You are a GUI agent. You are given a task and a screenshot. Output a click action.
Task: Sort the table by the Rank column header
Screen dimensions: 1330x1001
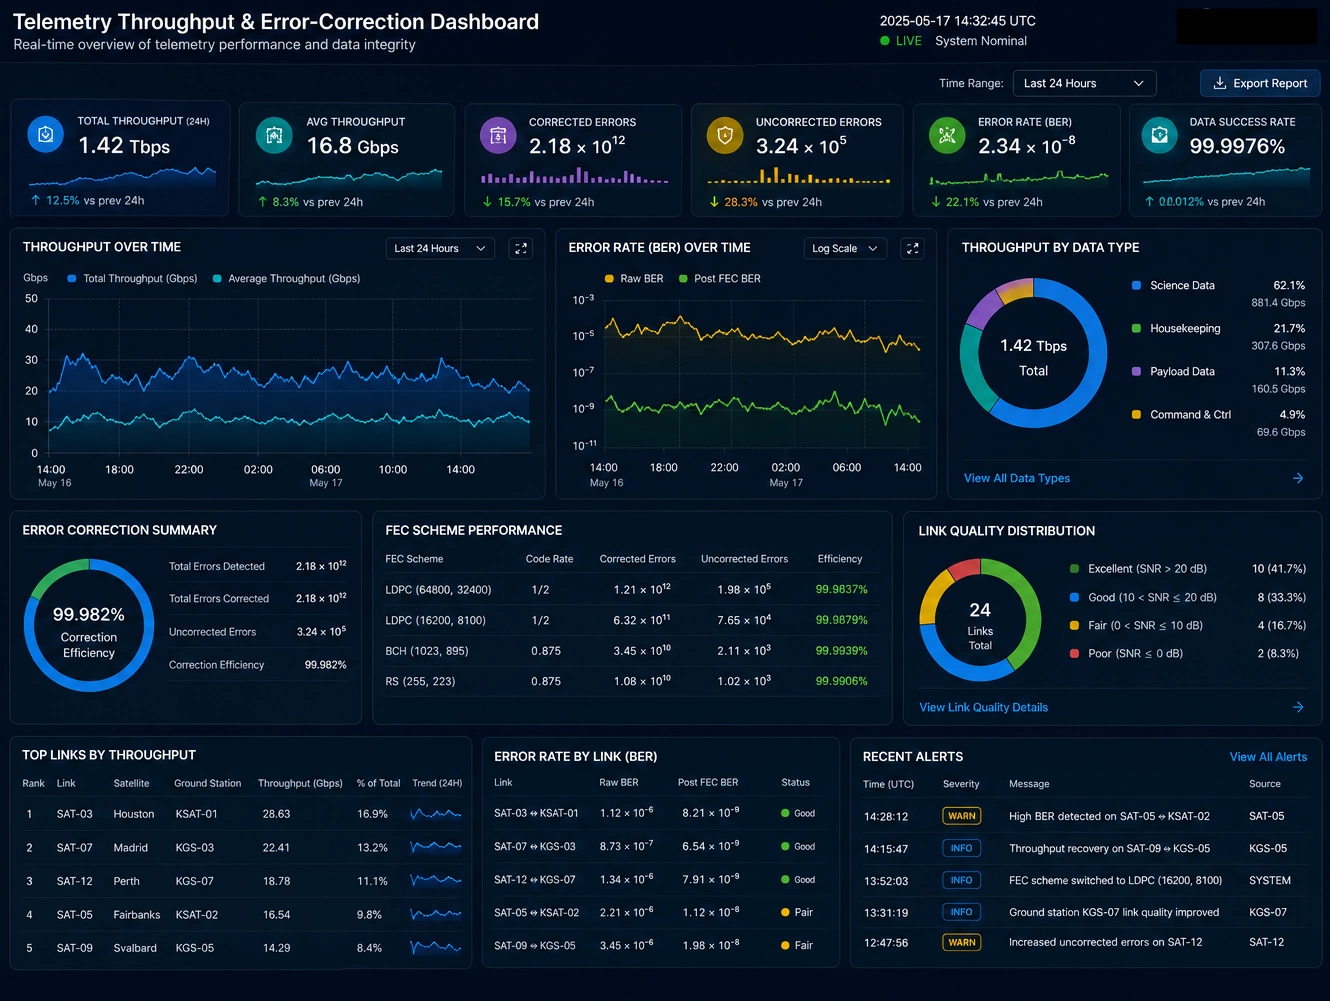(x=33, y=783)
